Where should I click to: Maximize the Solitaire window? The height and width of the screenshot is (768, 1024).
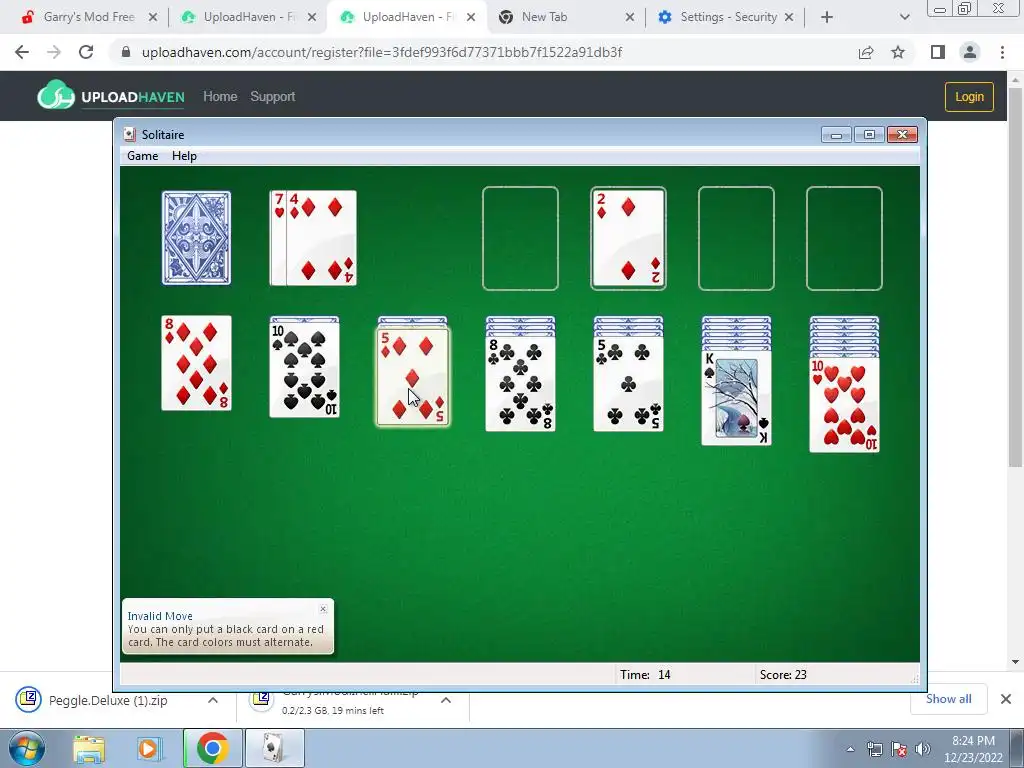(x=869, y=135)
